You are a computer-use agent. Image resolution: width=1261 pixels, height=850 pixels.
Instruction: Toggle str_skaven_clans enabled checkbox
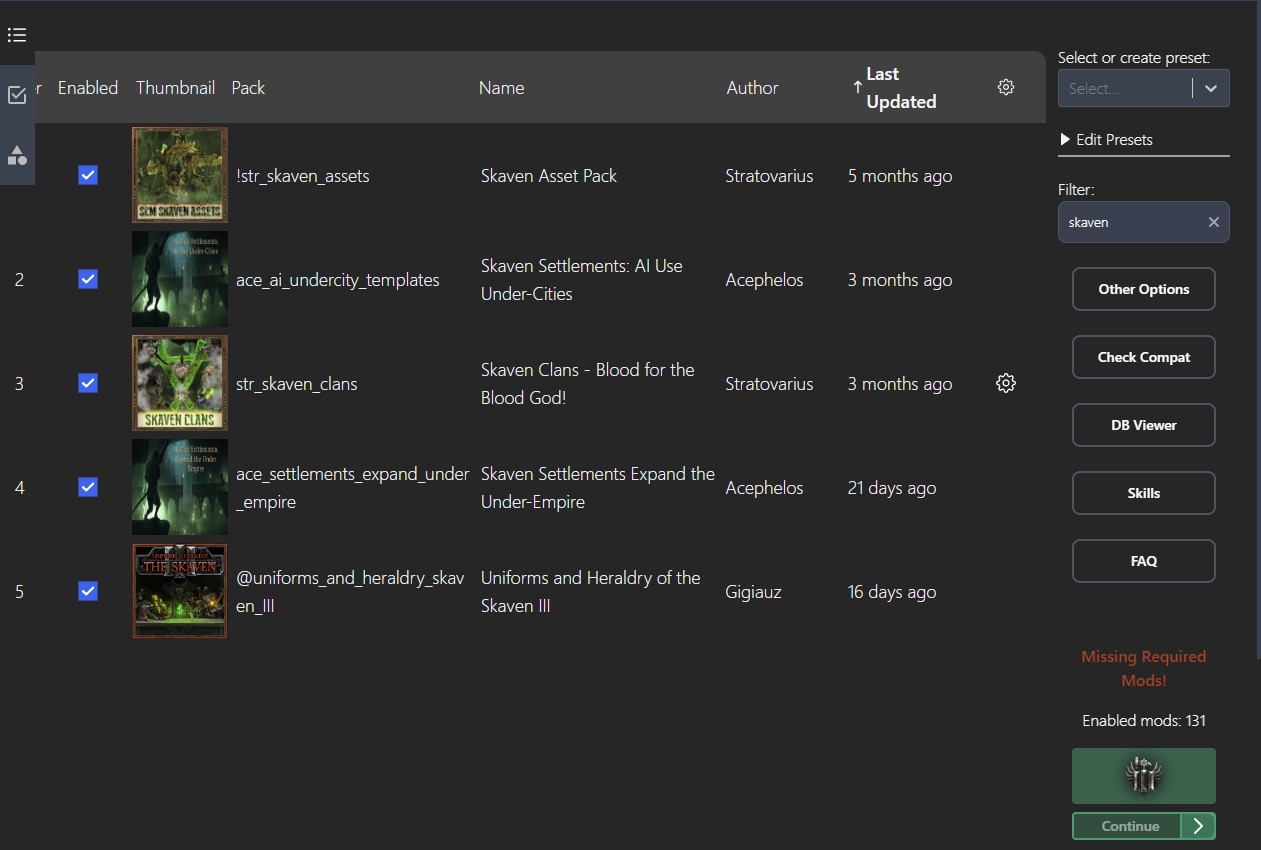(x=88, y=383)
